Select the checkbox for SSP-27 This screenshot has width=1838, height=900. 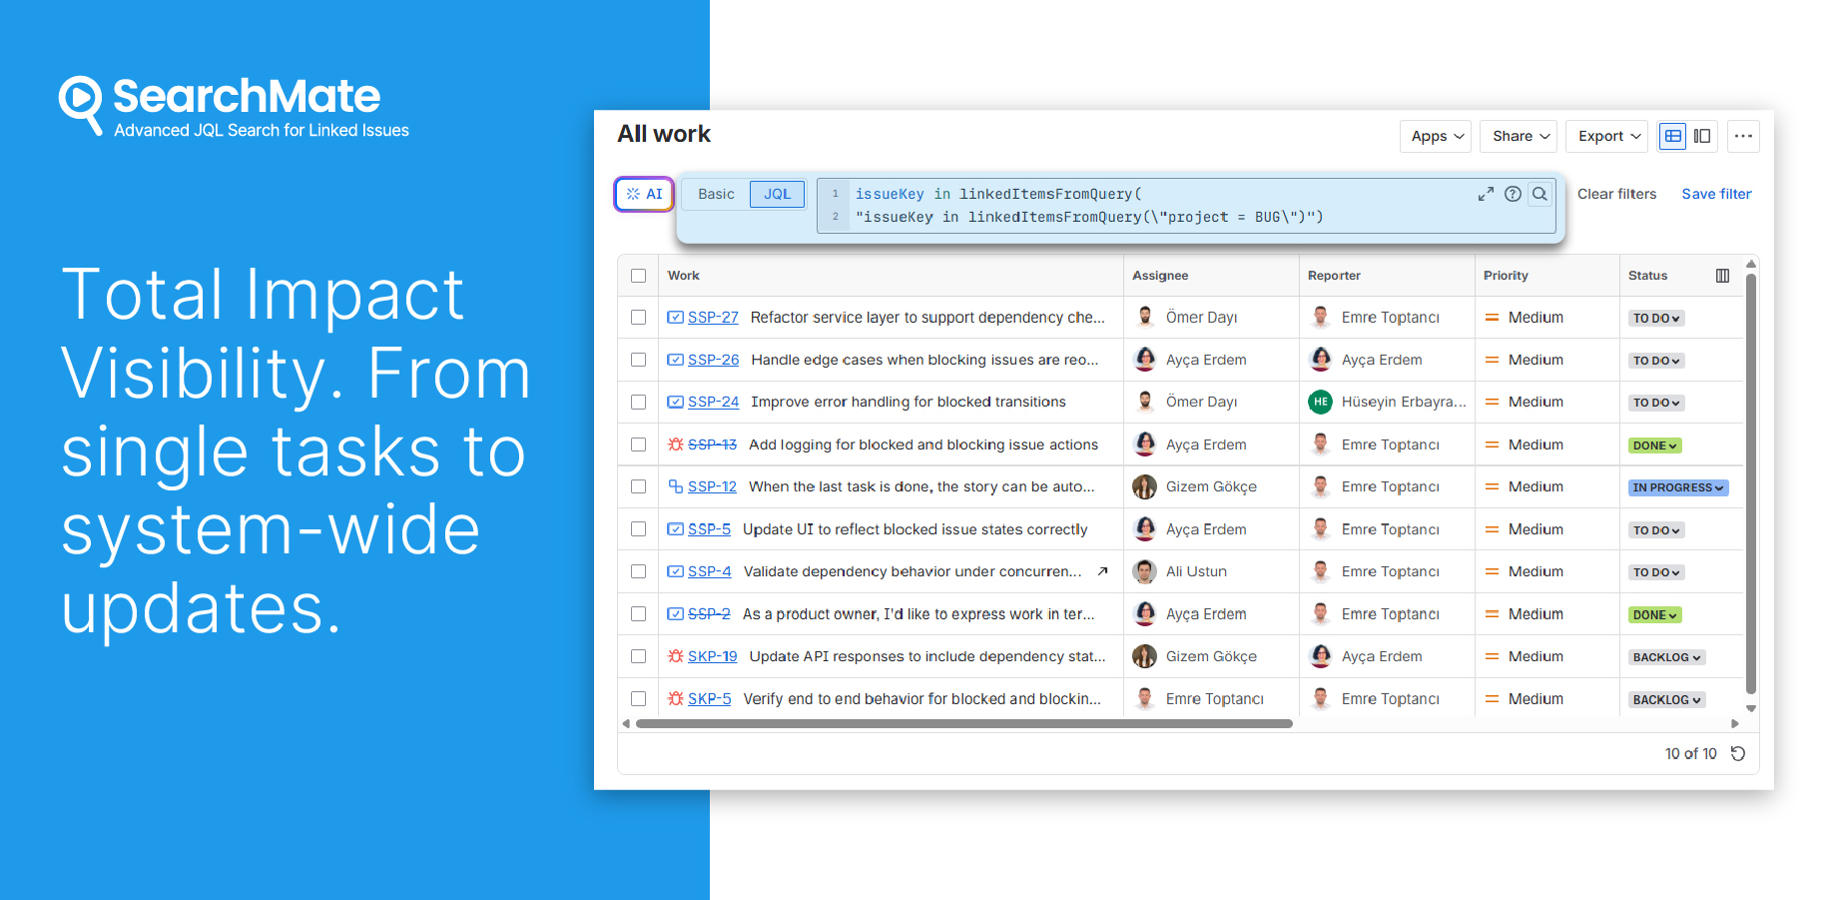point(639,318)
